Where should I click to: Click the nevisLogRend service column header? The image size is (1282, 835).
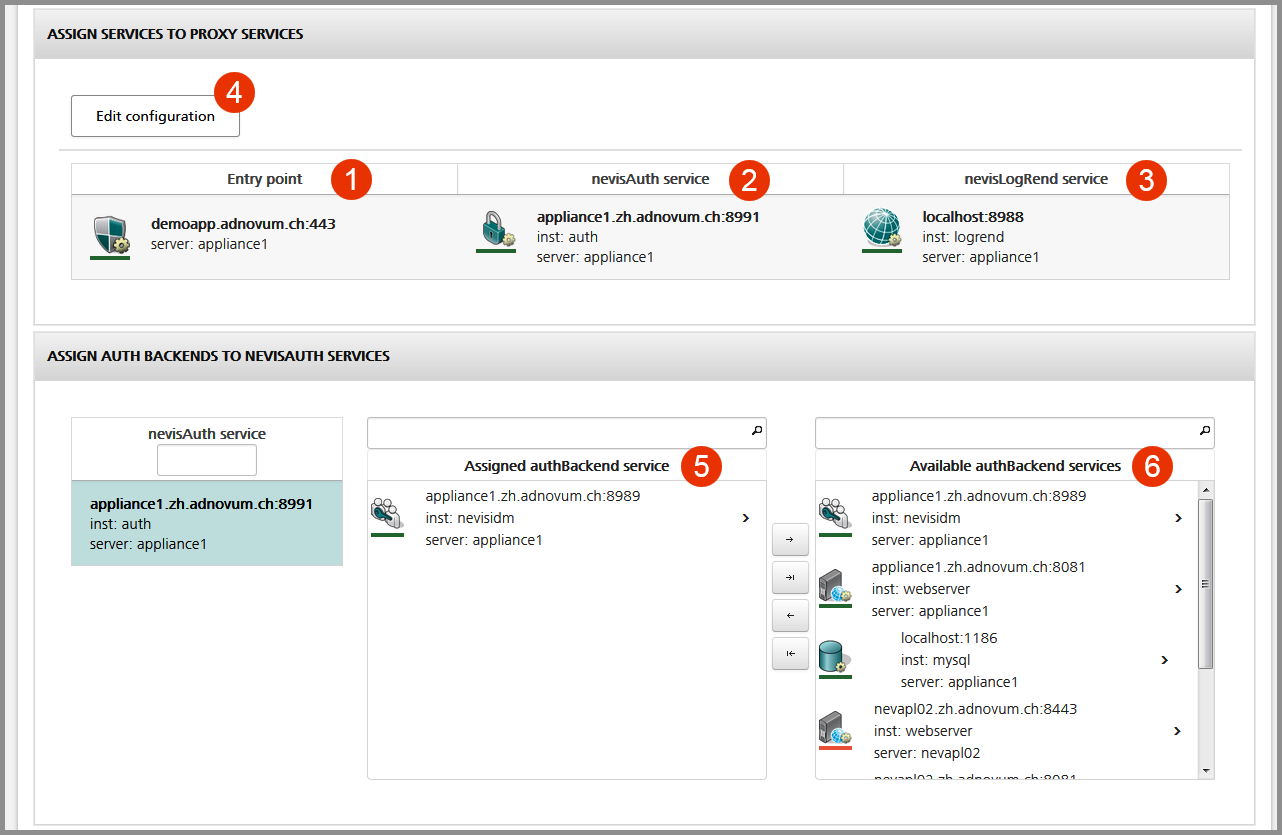click(x=1037, y=179)
